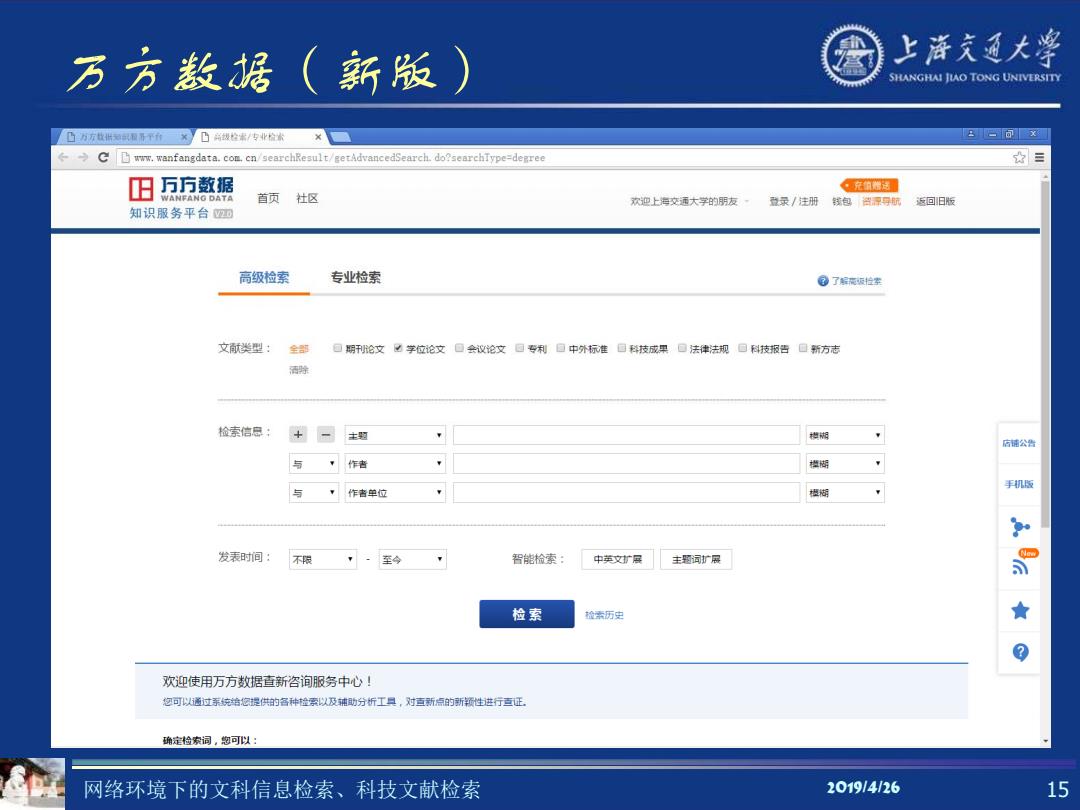Go to 首页 in site navigation
The image size is (1080, 810).
268,198
